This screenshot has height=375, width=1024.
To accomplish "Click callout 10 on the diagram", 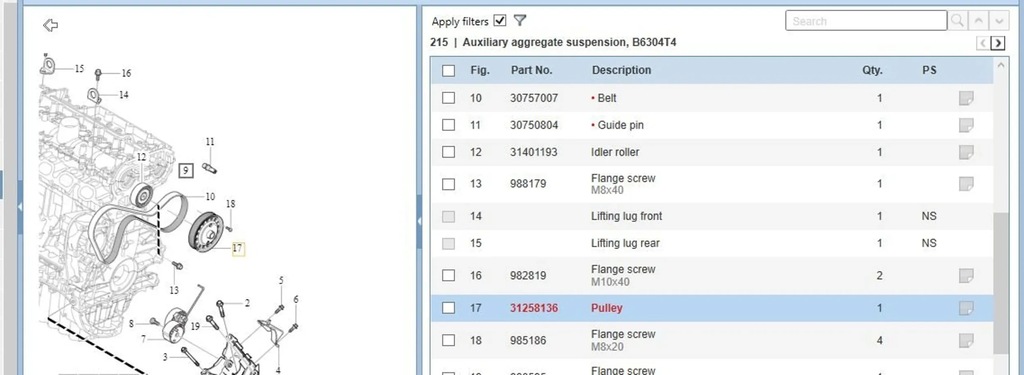I will (210, 197).
